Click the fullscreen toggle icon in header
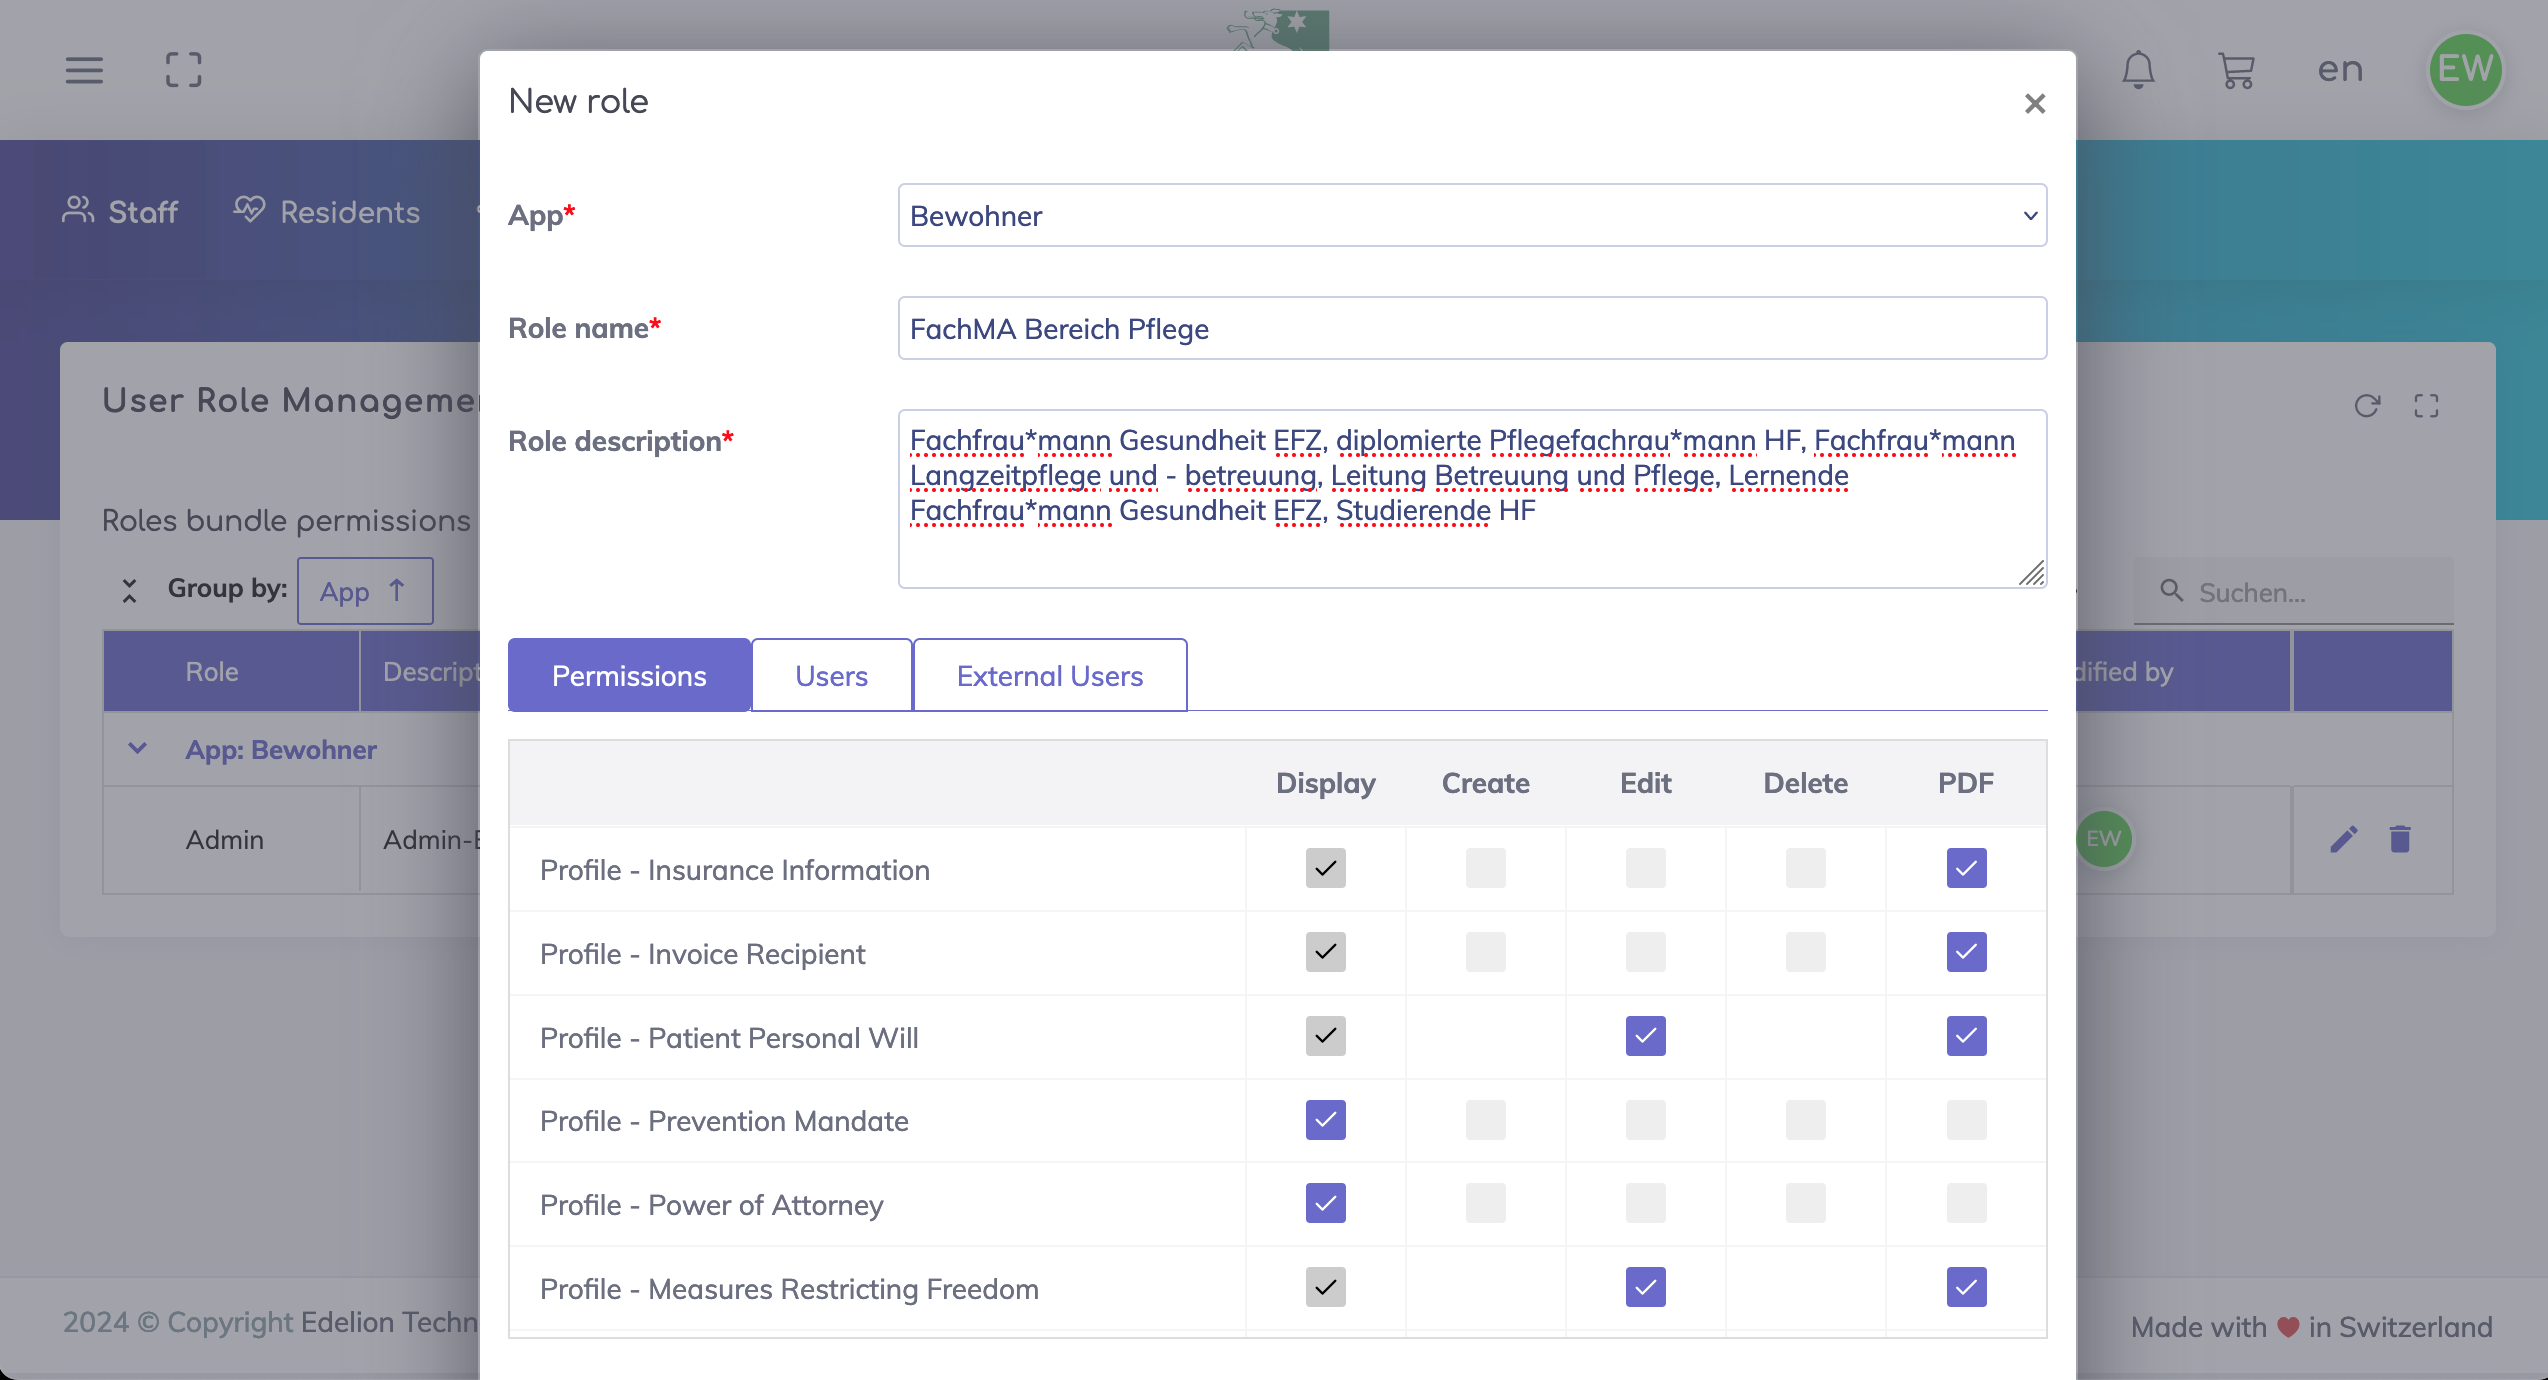Image resolution: width=2548 pixels, height=1380 pixels. (183, 70)
